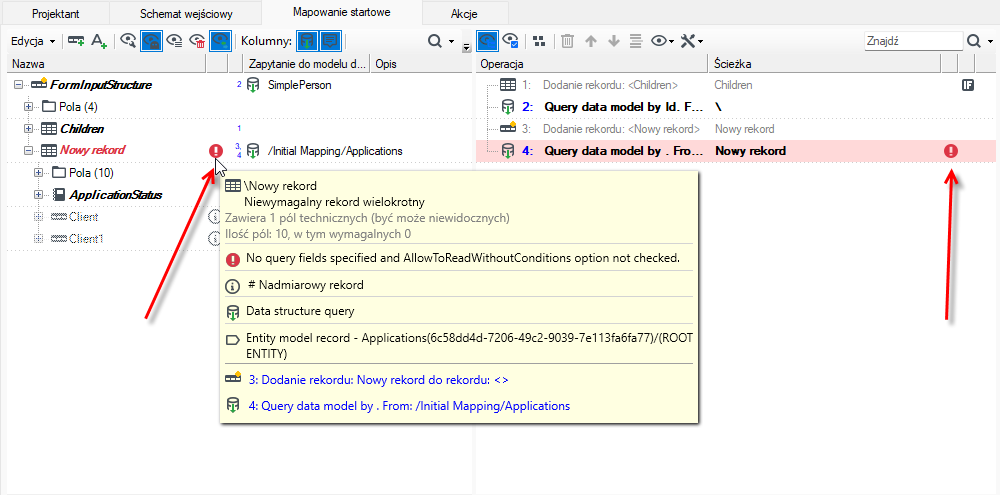Select the FormInputStructure root item
The width and height of the screenshot is (1000, 495).
[x=101, y=85]
